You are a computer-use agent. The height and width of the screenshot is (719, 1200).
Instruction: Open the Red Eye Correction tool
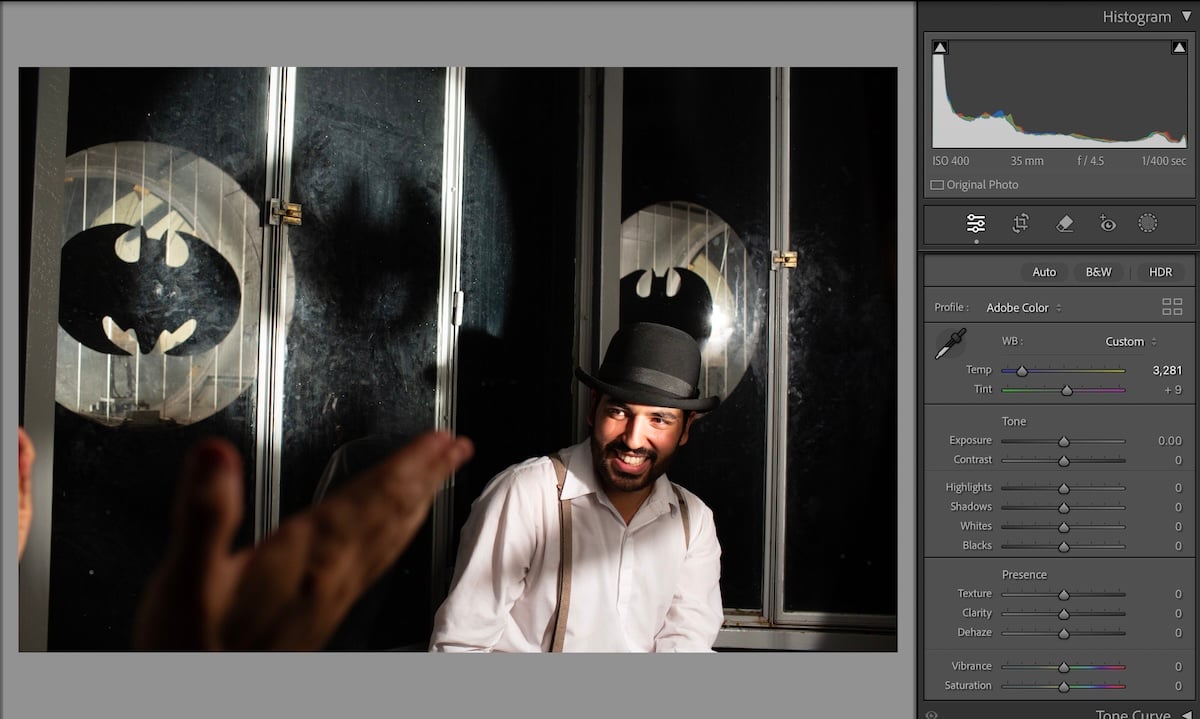(1107, 223)
